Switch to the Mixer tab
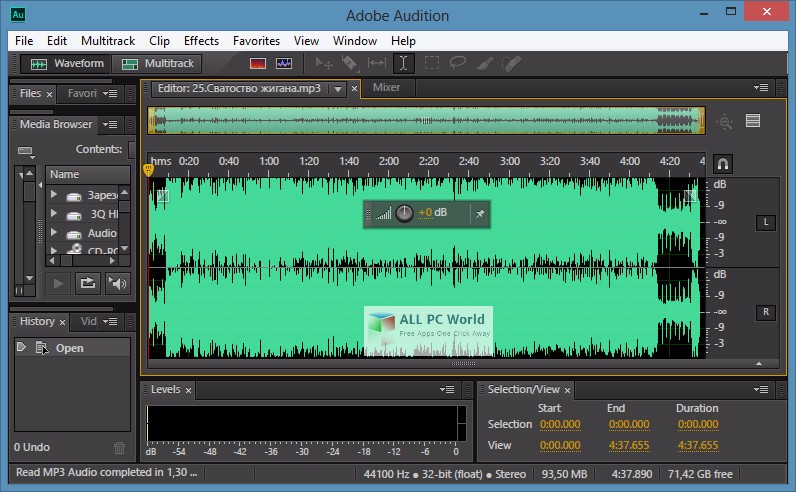Screen dimensions: 796x492 [386, 87]
